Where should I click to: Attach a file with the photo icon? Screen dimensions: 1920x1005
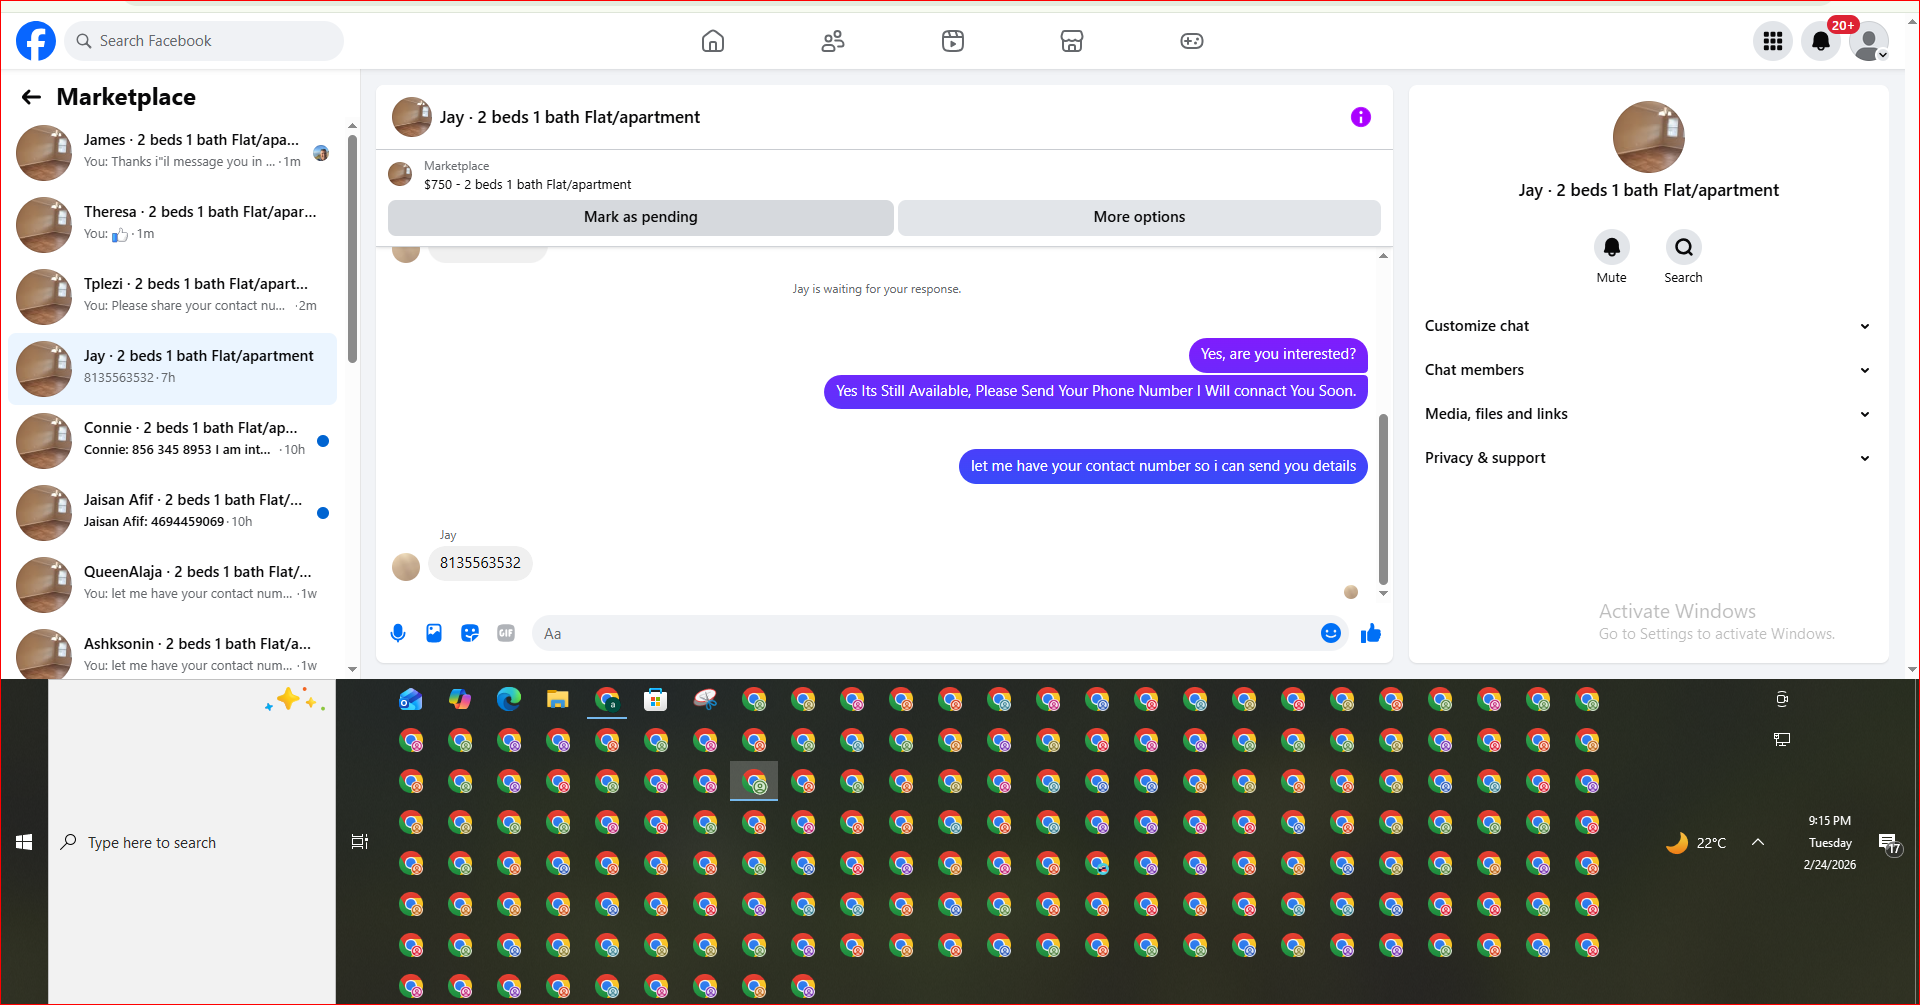(434, 633)
